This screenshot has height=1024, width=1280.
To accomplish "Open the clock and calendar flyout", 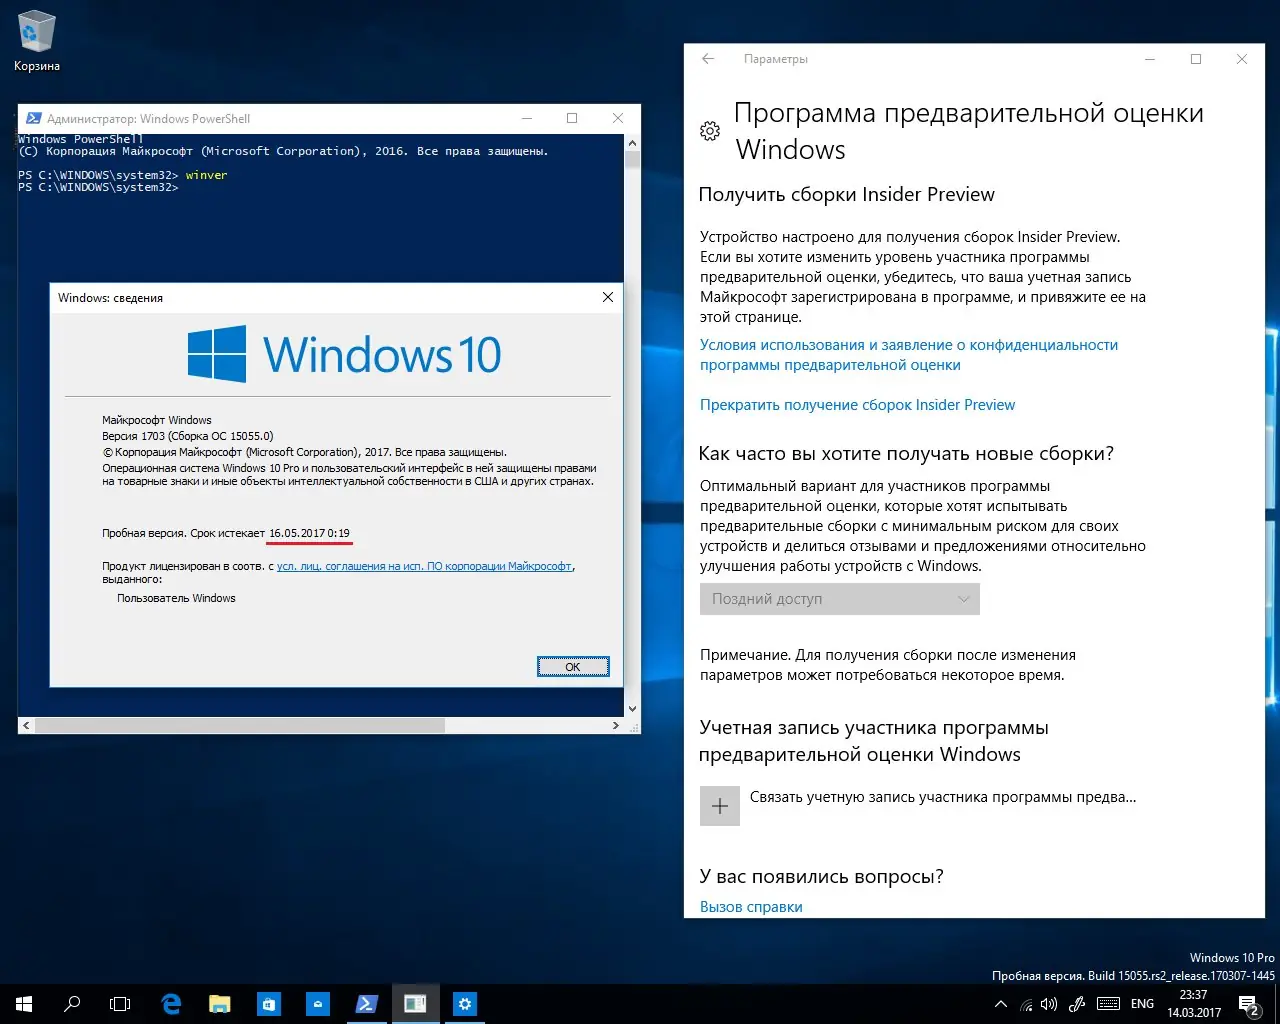I will coord(1194,1004).
